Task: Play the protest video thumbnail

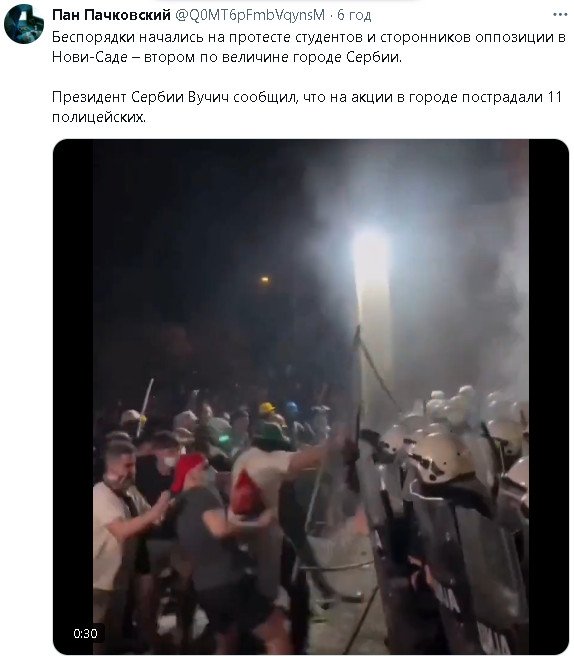Action: click(x=311, y=397)
